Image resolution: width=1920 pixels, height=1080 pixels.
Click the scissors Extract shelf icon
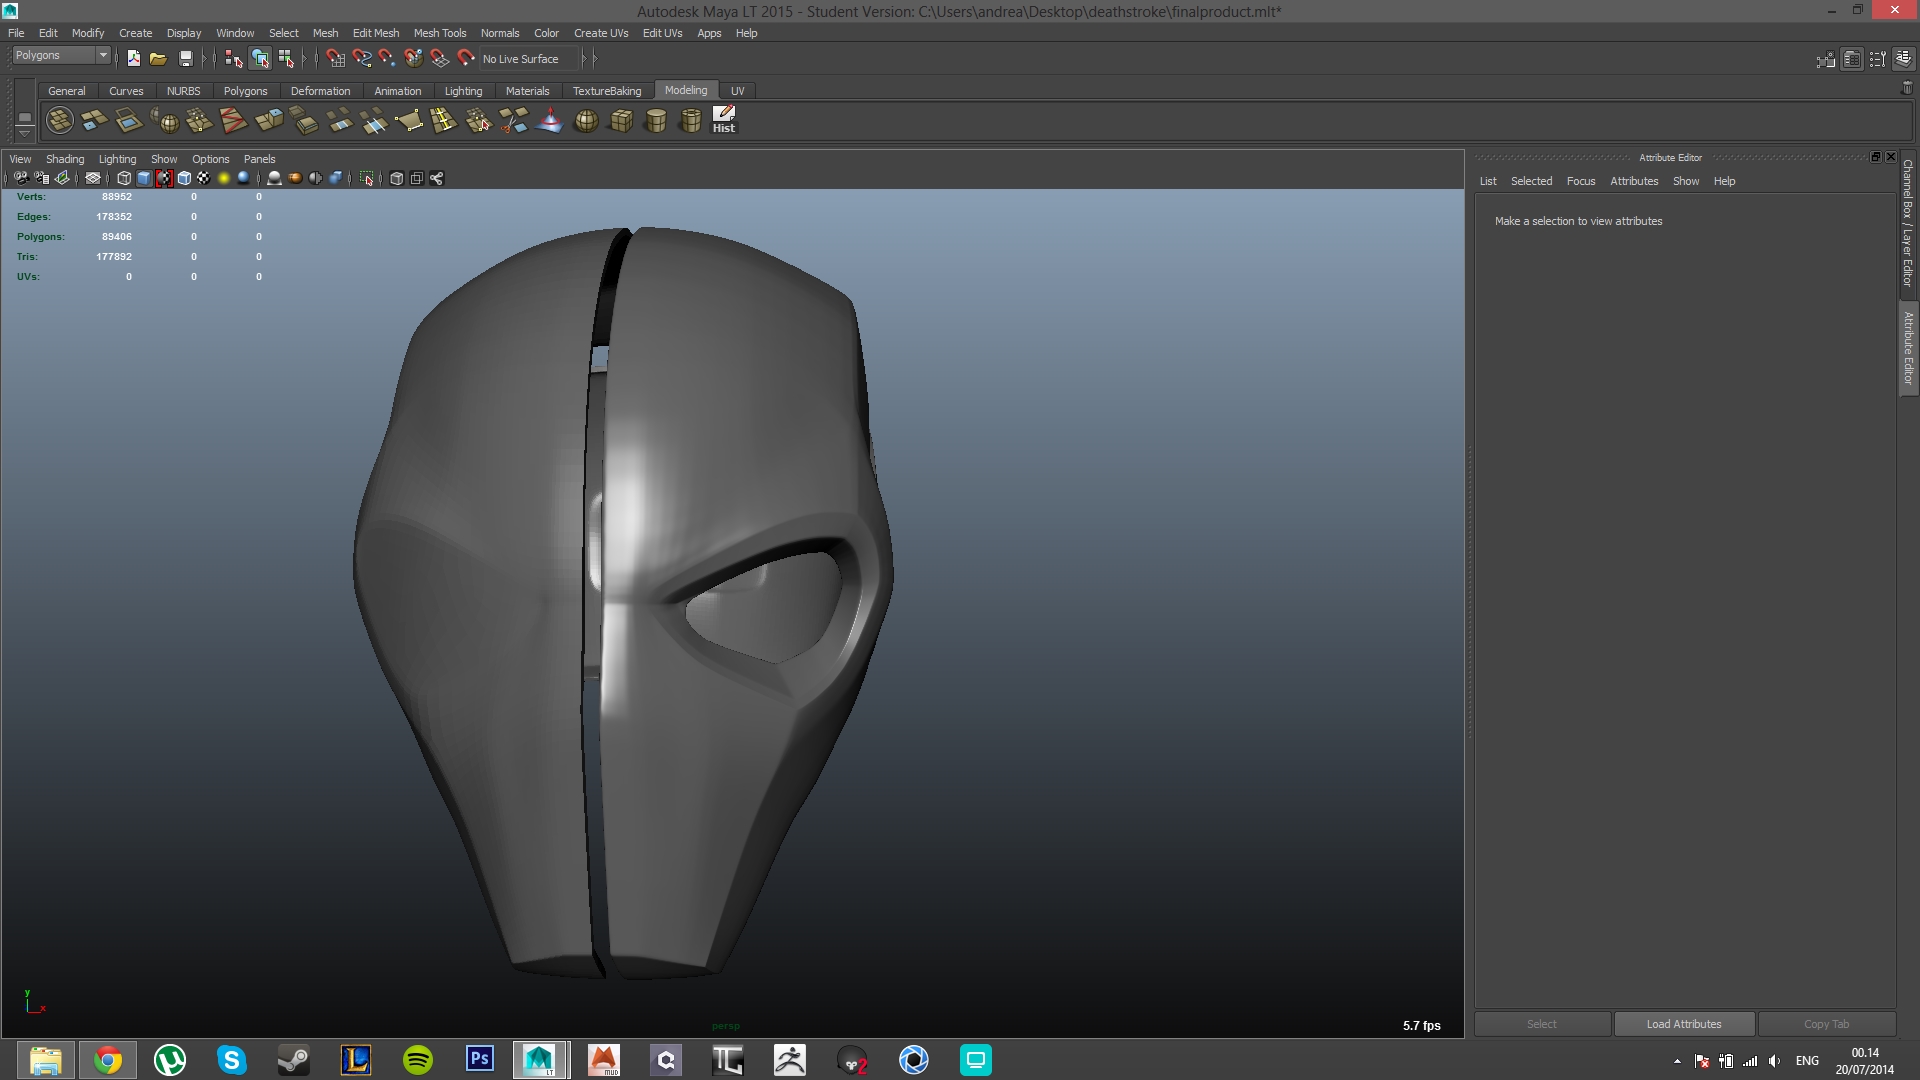514,121
